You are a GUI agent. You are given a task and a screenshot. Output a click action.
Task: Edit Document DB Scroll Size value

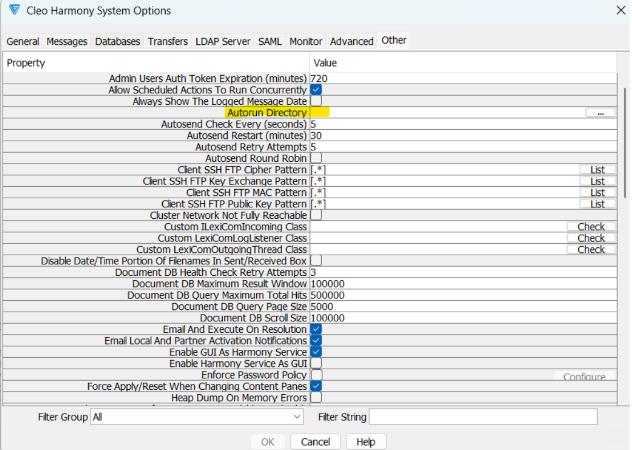(x=463, y=318)
